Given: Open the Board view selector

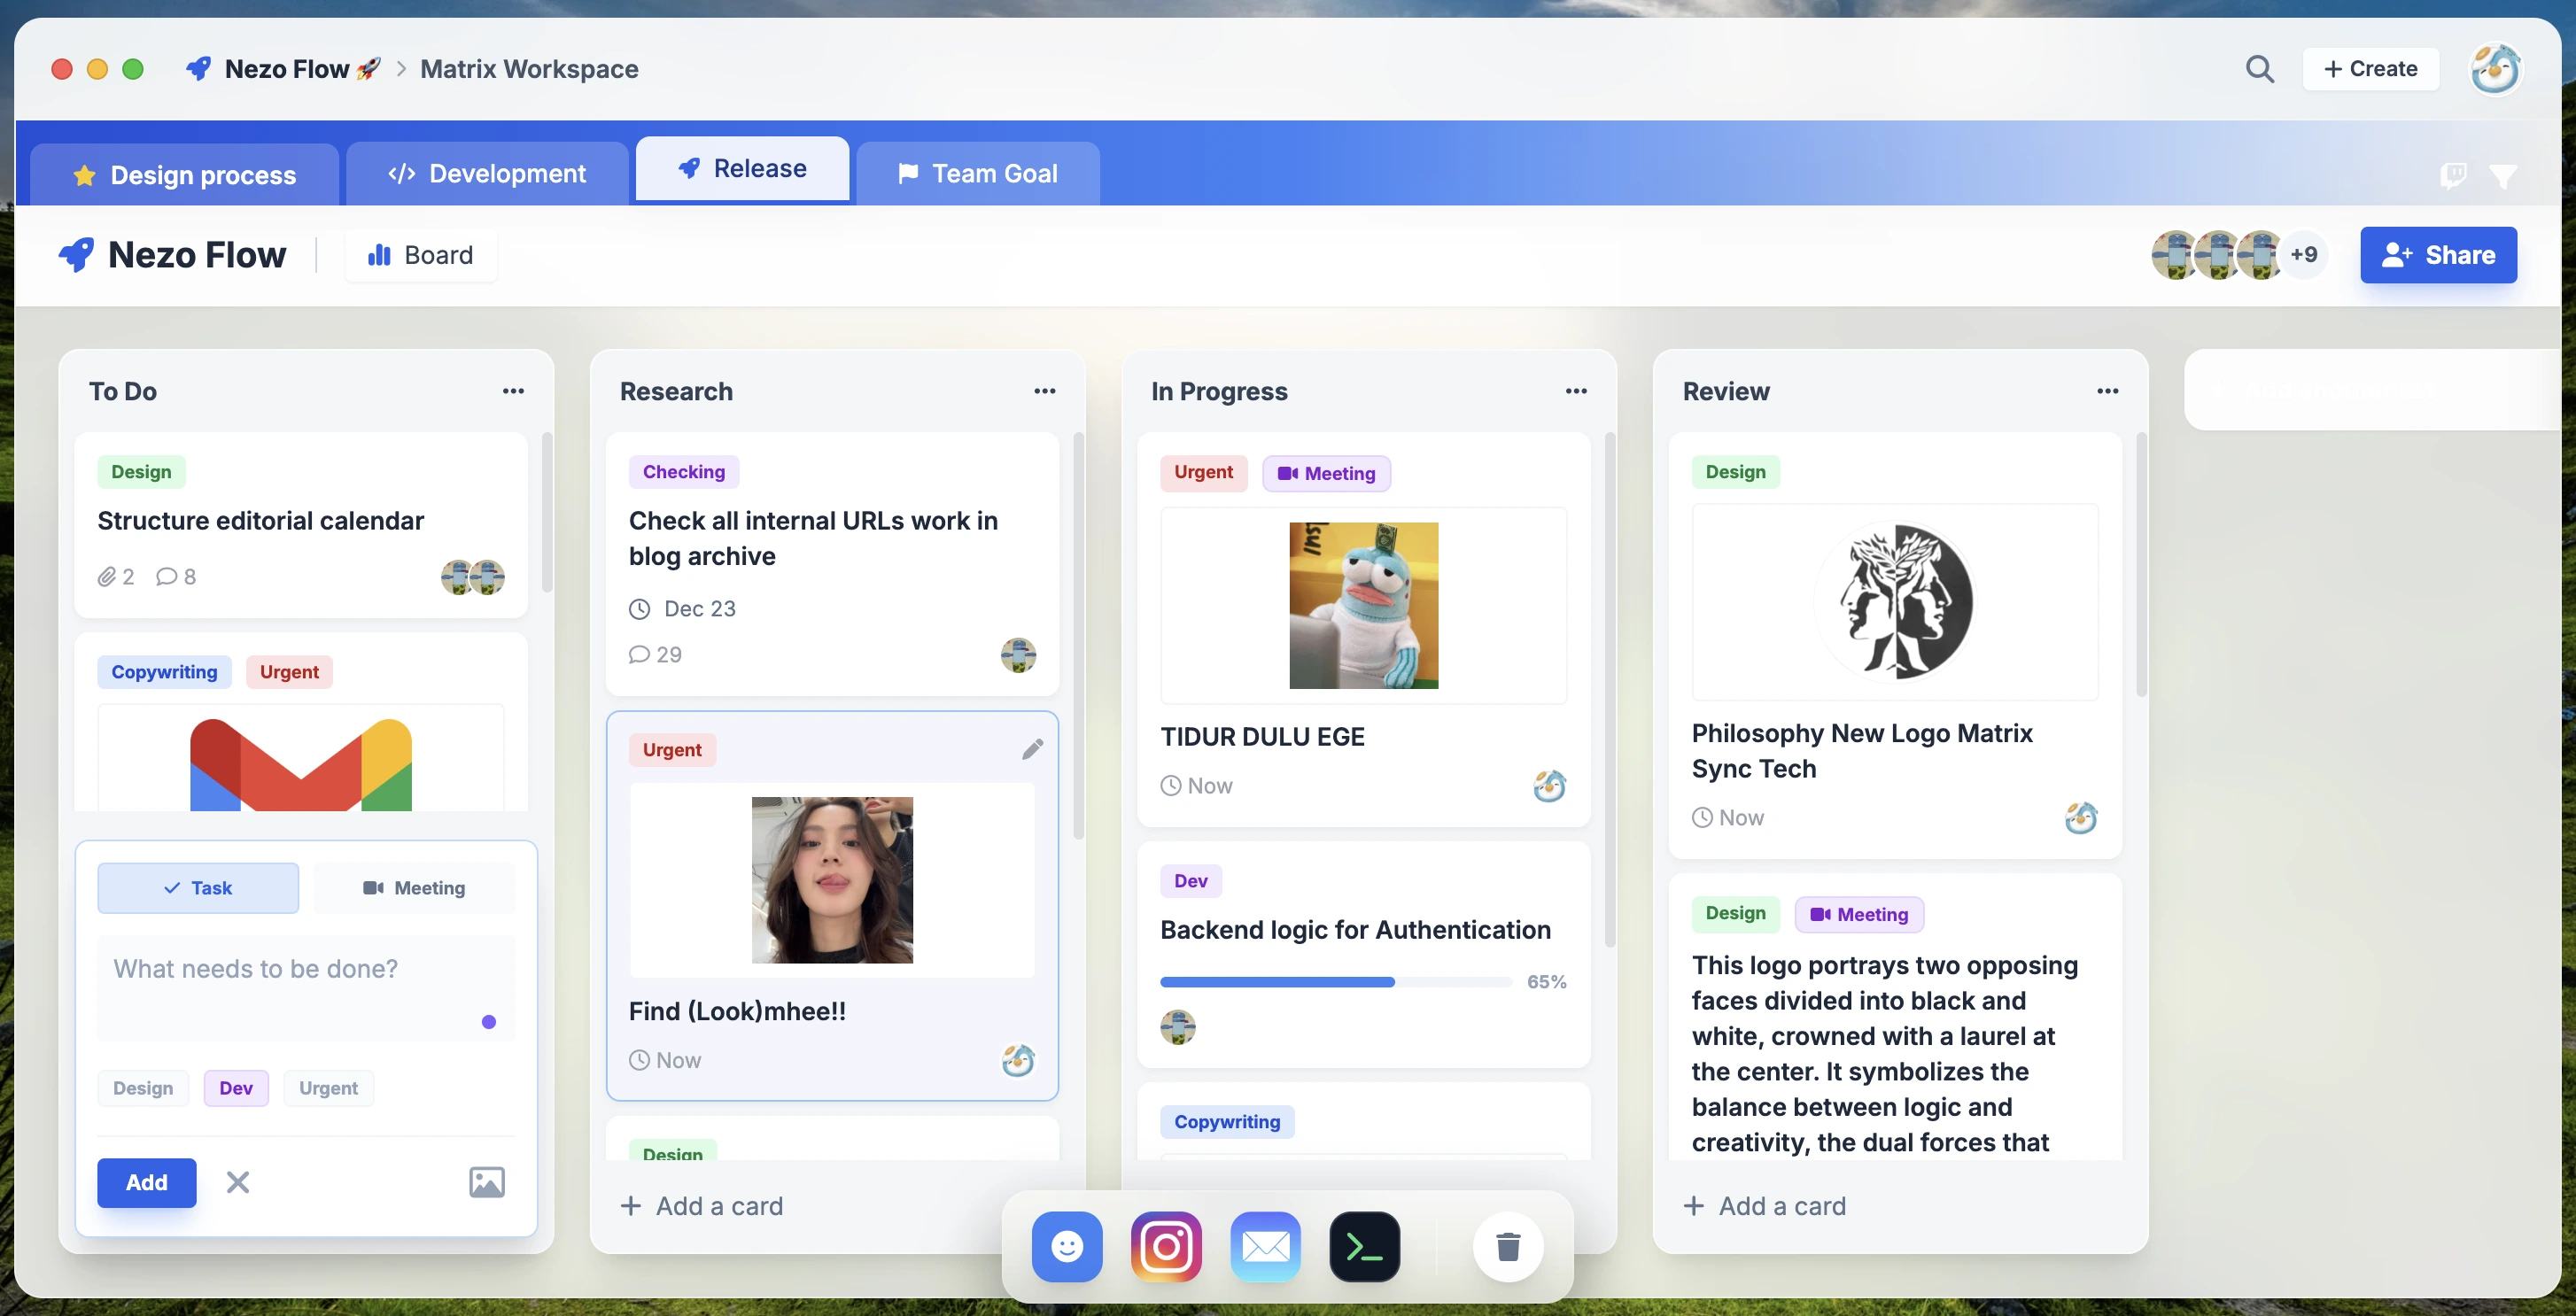Looking at the screenshot, I should coord(421,255).
